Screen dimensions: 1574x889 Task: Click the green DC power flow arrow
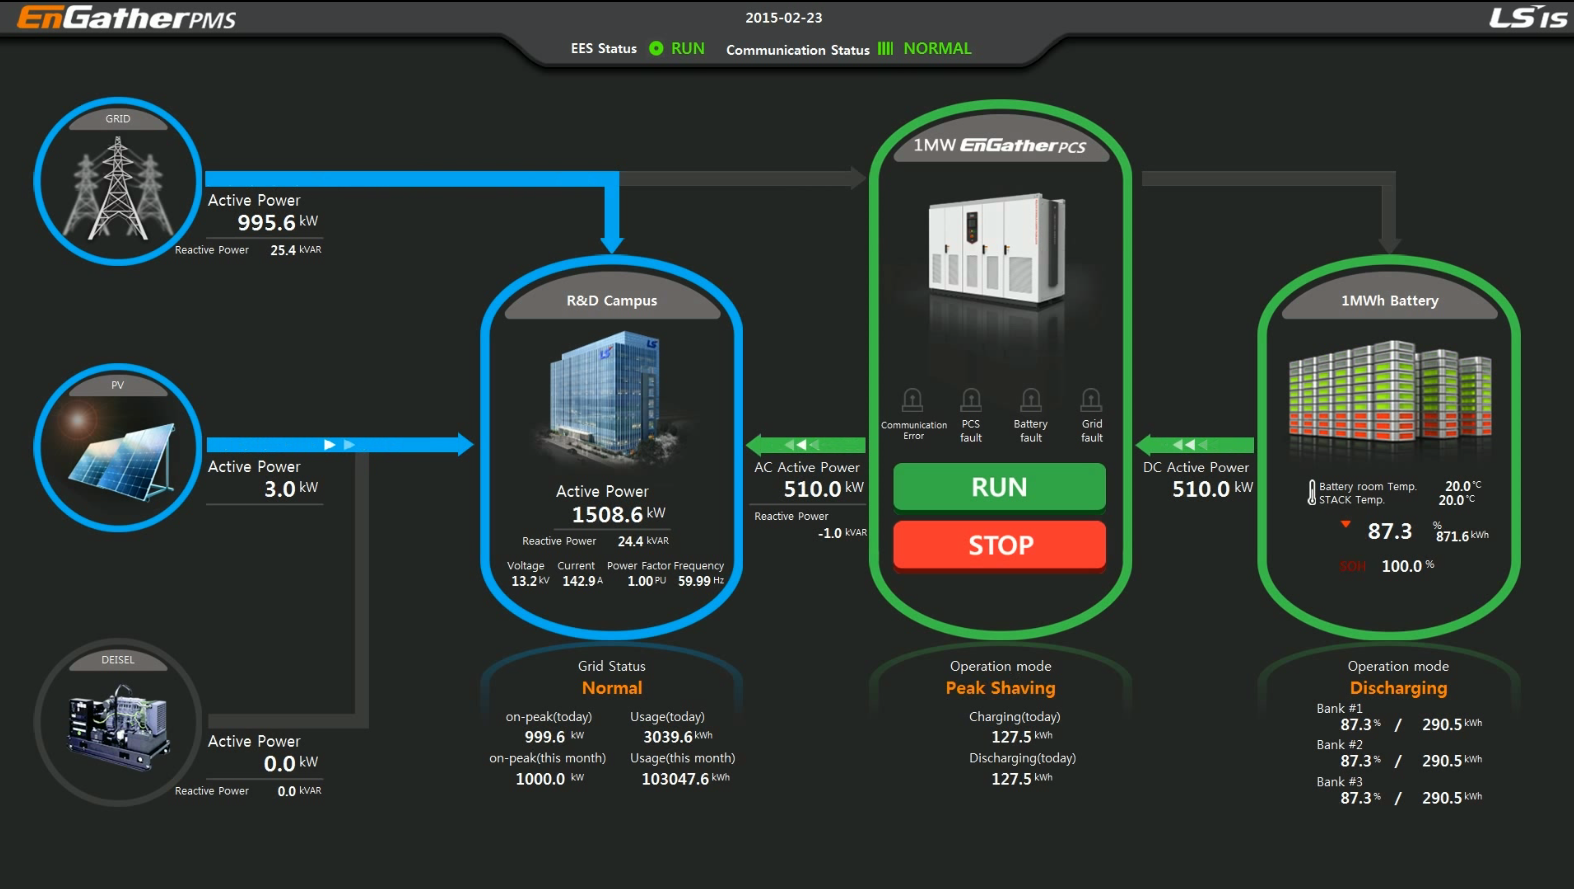[x=1195, y=444]
